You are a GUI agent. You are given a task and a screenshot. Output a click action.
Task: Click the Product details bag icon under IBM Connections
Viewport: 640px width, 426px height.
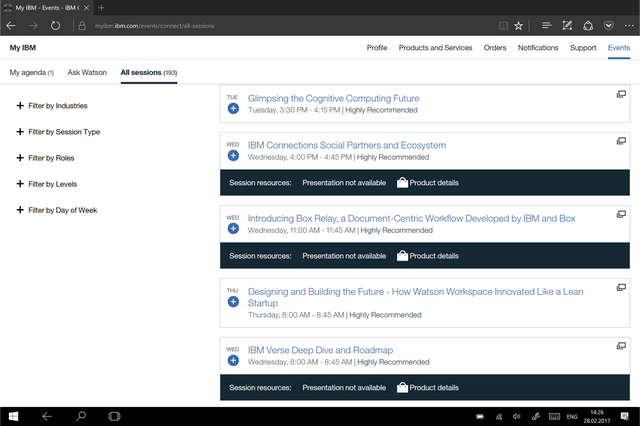(x=402, y=183)
